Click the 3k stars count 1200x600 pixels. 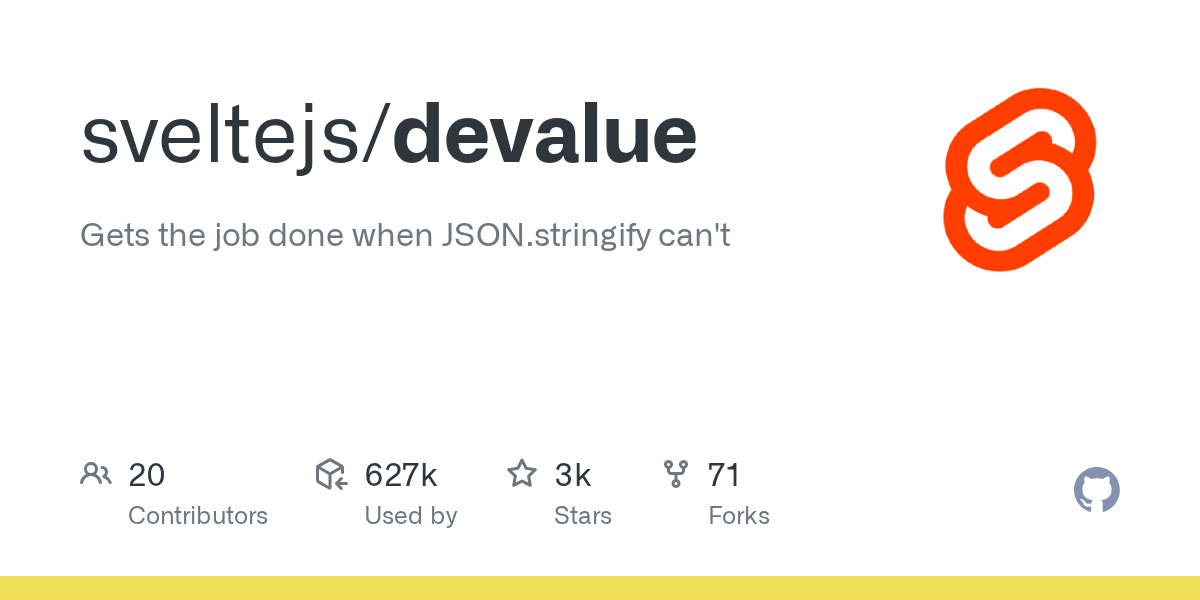tap(573, 475)
